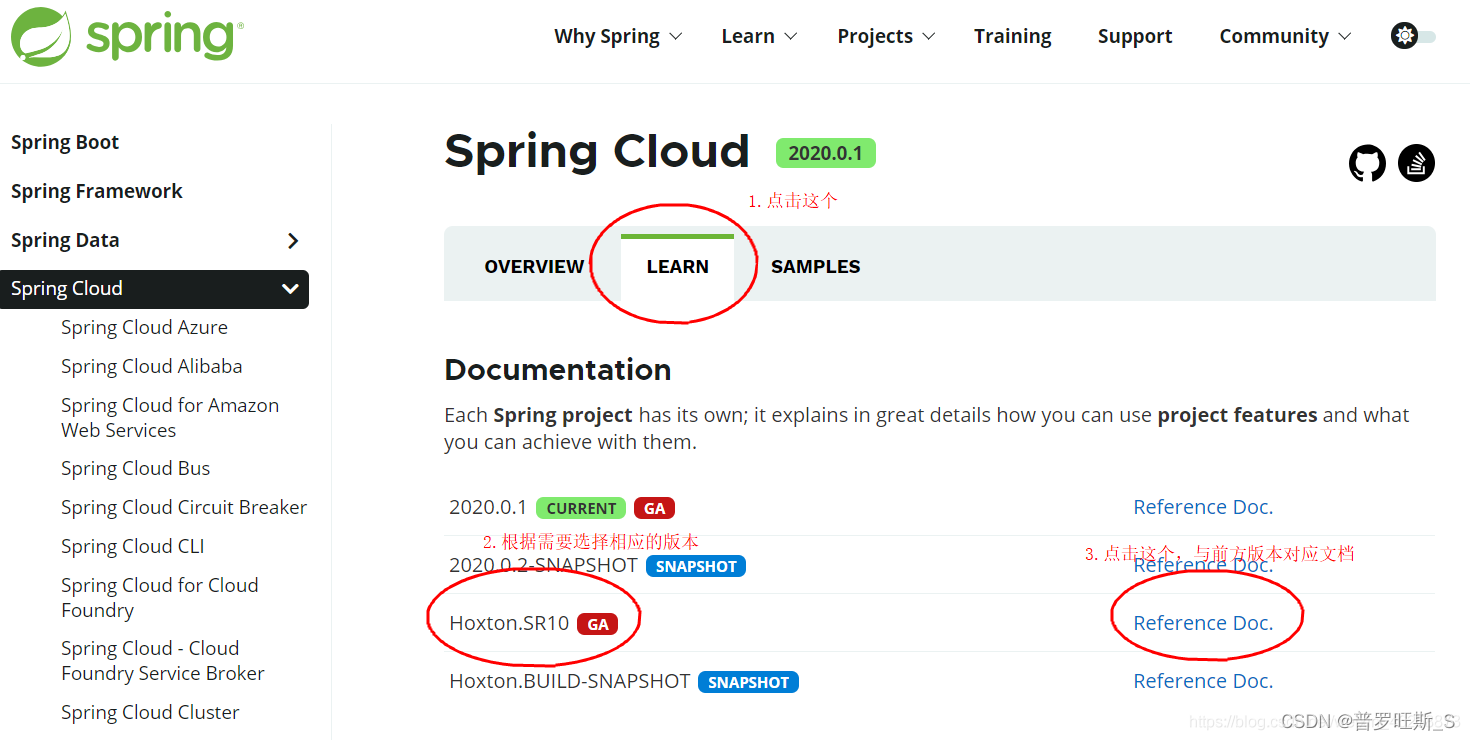Toggle the dark mode theme switch
The width and height of the screenshot is (1470, 740).
(1413, 36)
